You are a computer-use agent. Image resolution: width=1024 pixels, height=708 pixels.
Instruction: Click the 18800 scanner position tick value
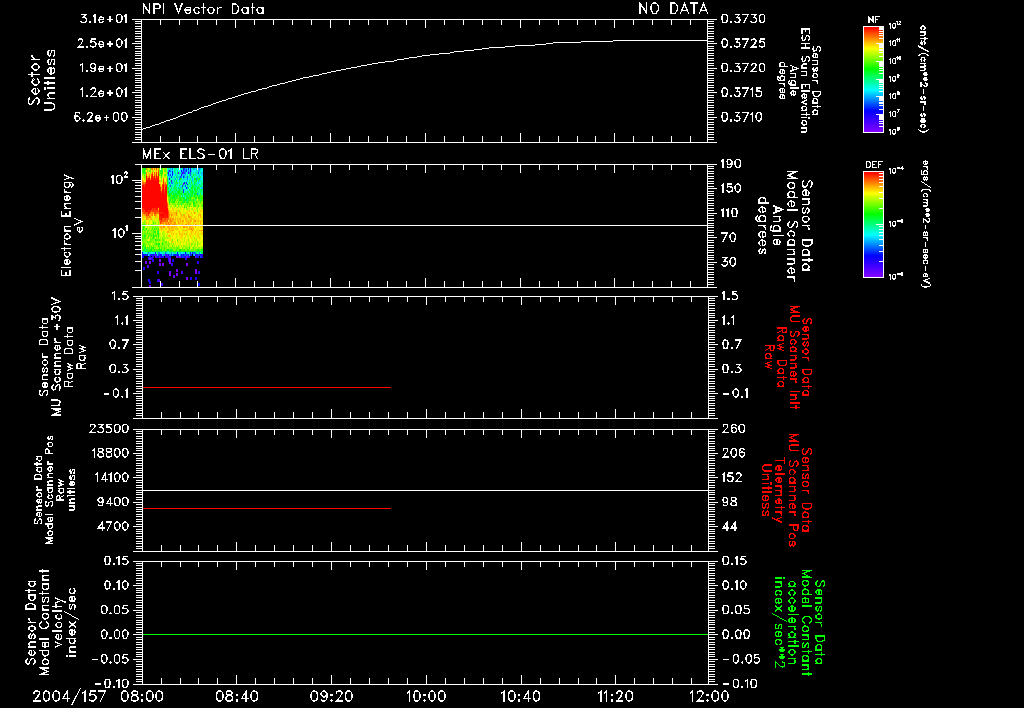point(108,453)
